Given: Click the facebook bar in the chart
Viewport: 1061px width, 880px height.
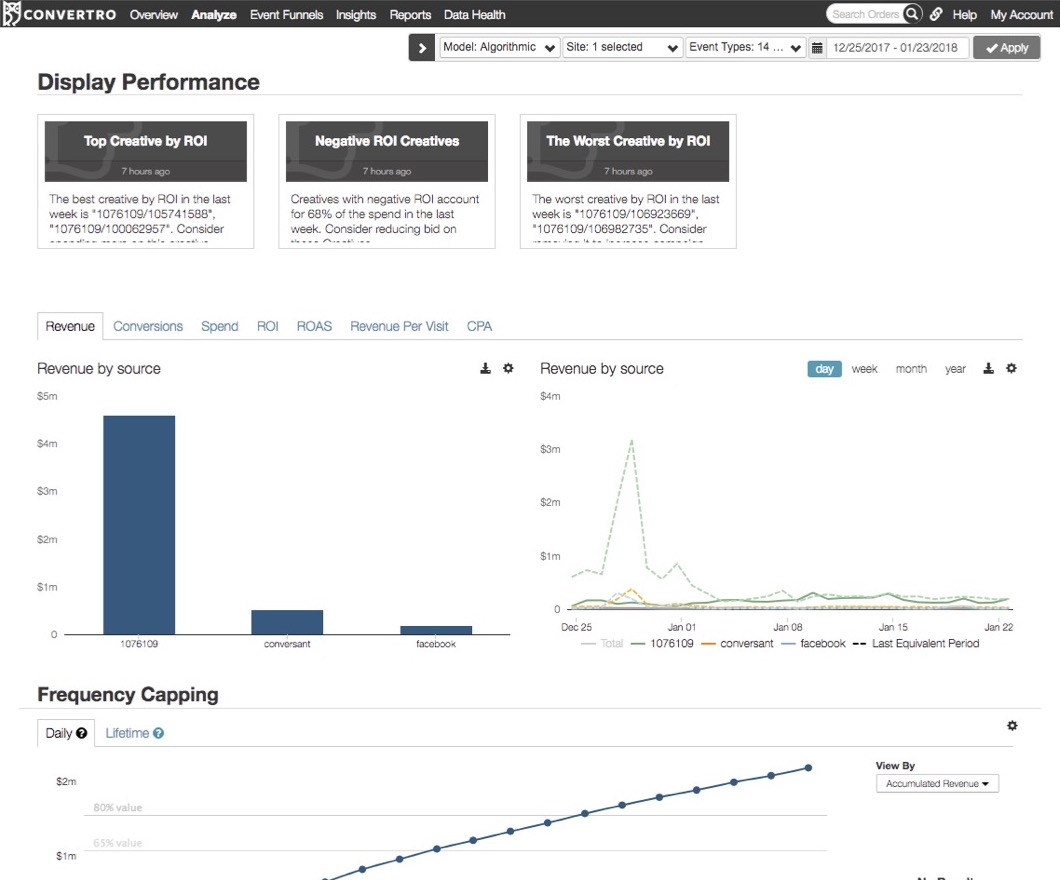Looking at the screenshot, I should point(436,630).
